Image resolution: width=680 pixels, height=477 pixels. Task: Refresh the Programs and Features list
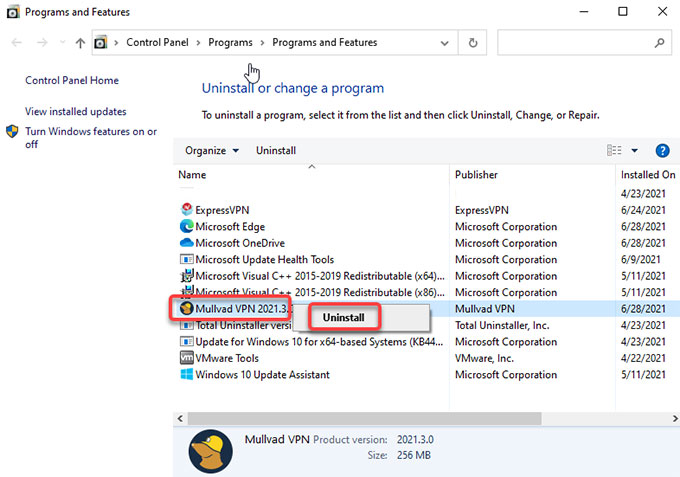[x=473, y=42]
